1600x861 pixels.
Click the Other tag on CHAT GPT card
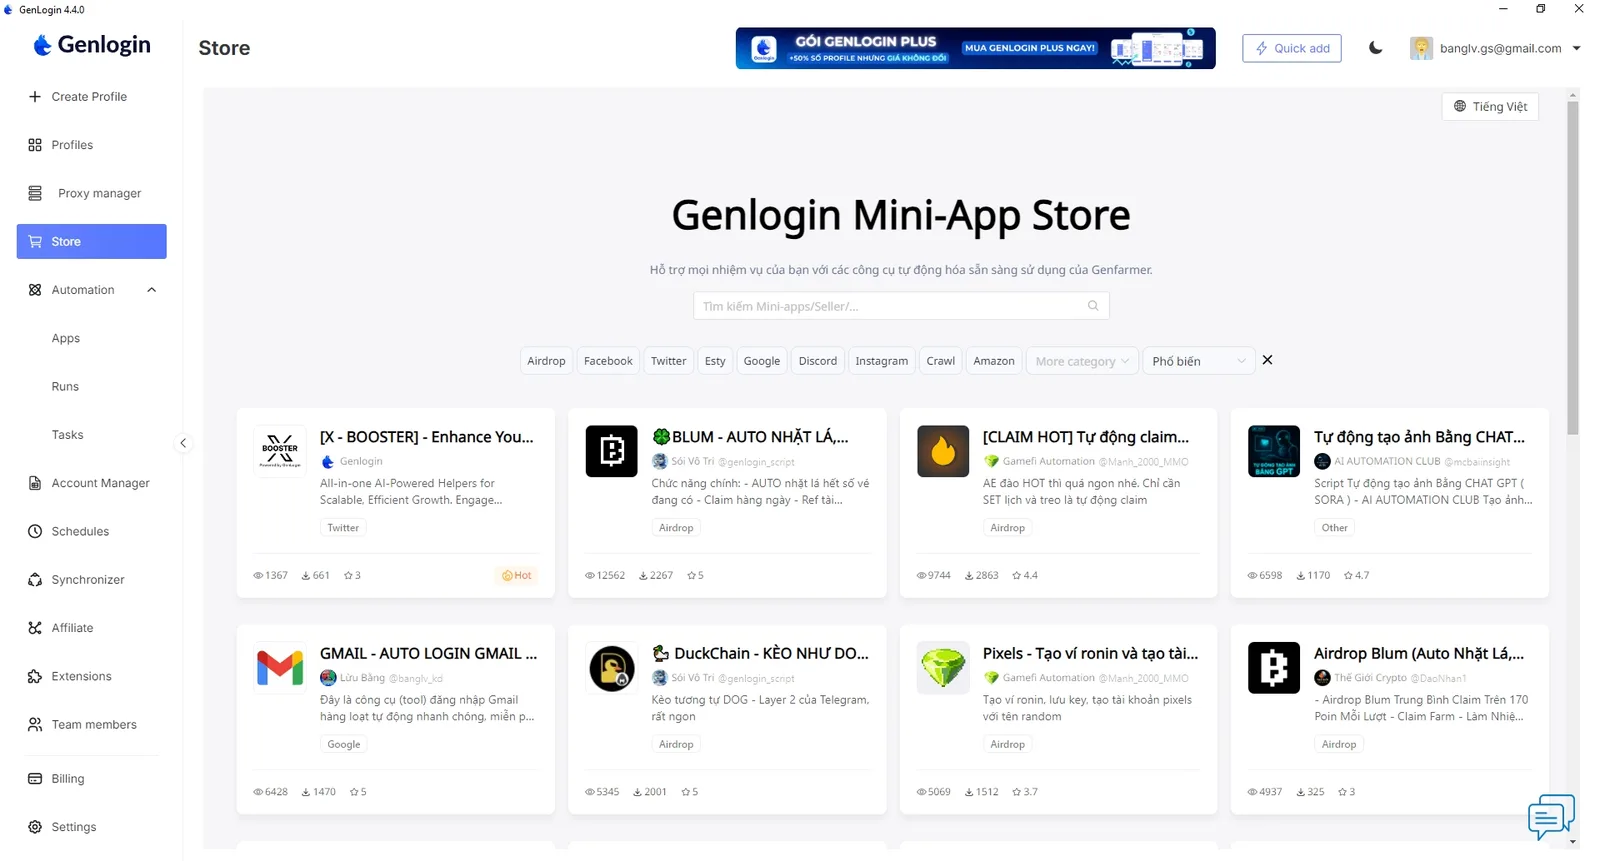(x=1335, y=528)
